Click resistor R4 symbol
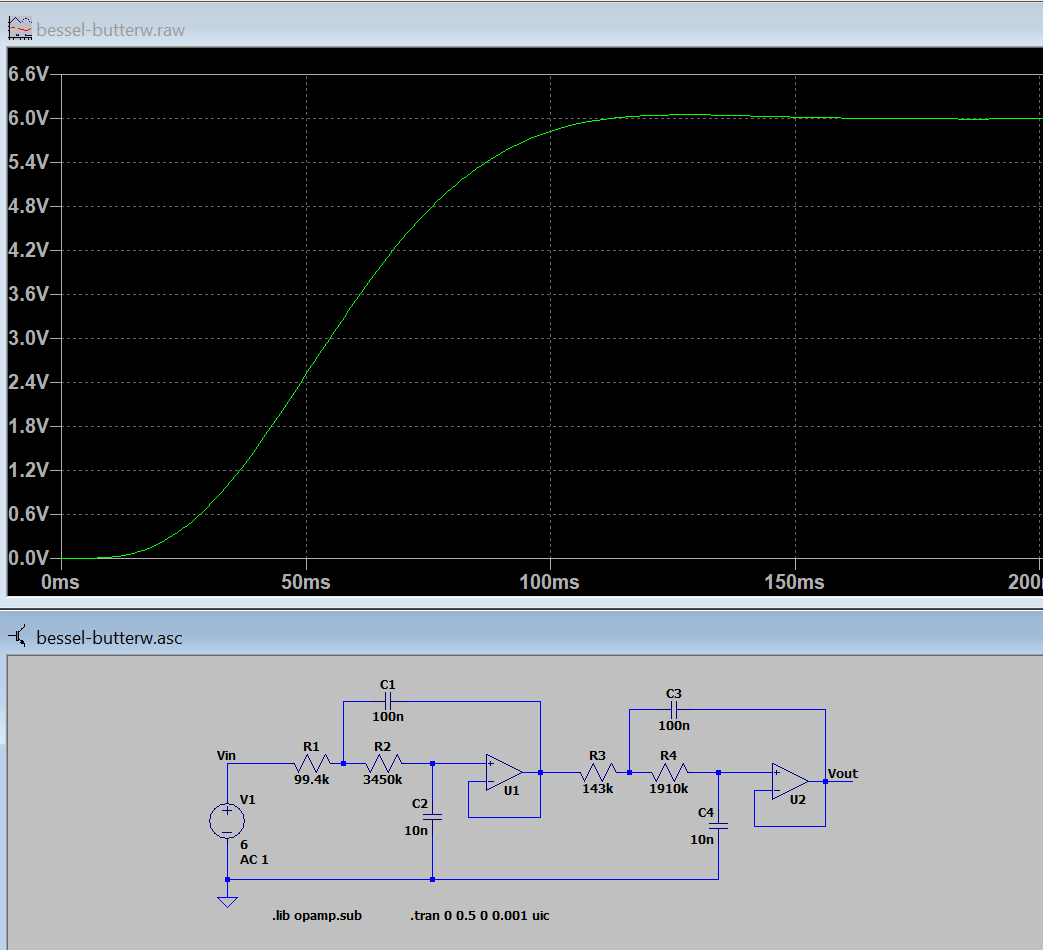Viewport: 1043px width, 950px height. point(670,772)
